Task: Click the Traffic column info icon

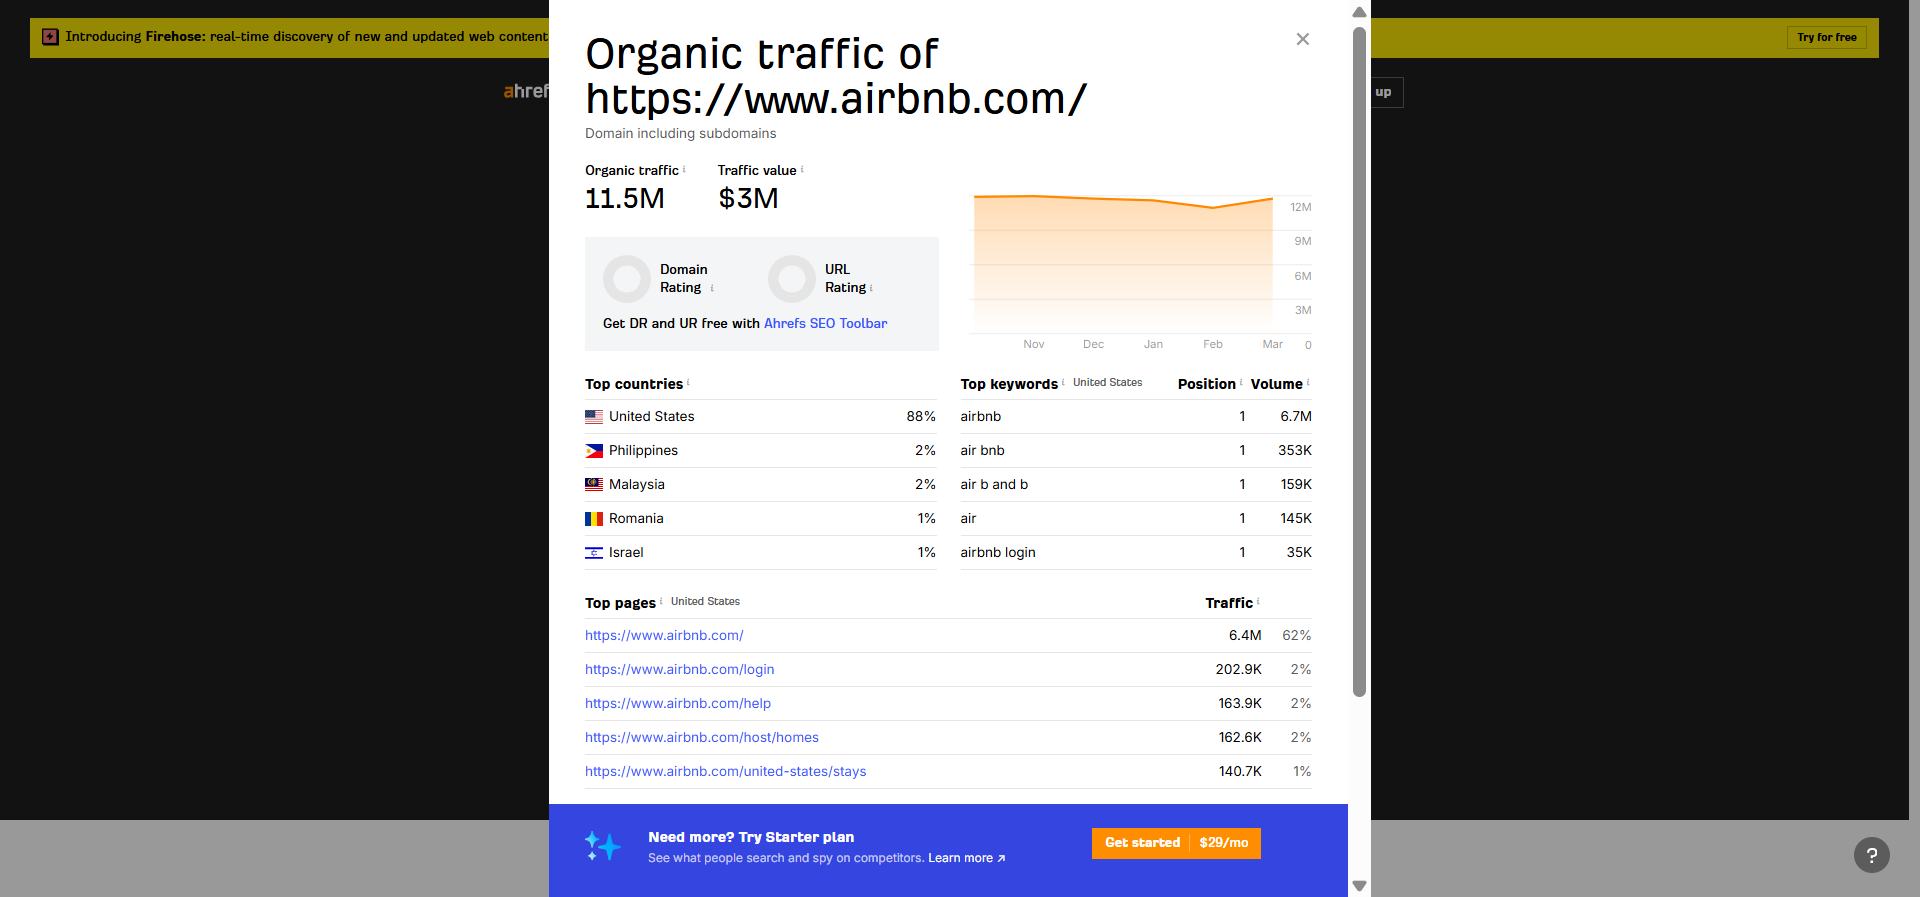Action: click(1258, 601)
